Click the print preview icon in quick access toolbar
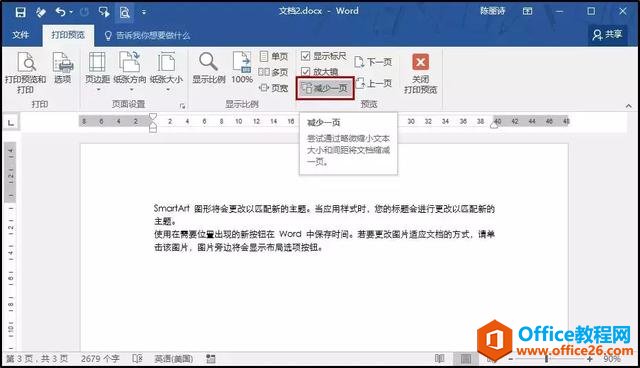This screenshot has width=640, height=368. pos(124,12)
